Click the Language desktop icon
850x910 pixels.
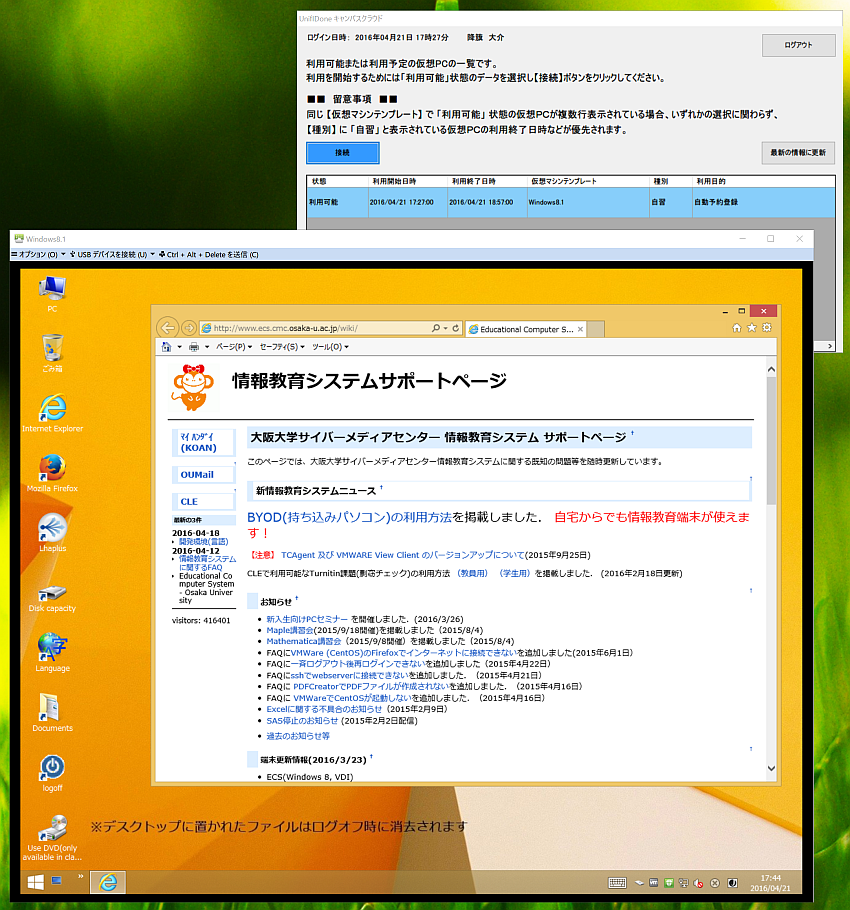[52, 649]
